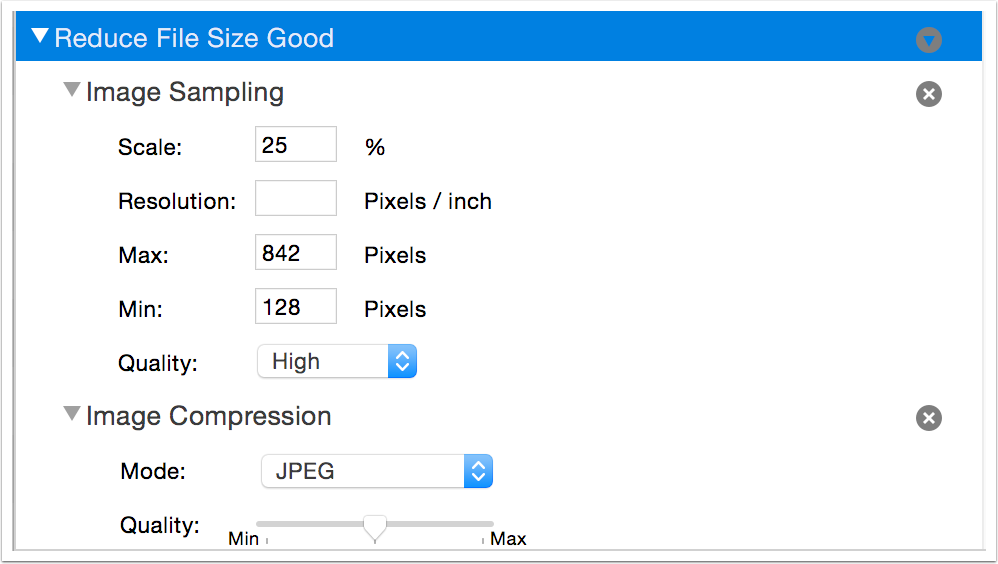Open the sampling Quality dropdown set to High
998x564 pixels.
coord(336,362)
